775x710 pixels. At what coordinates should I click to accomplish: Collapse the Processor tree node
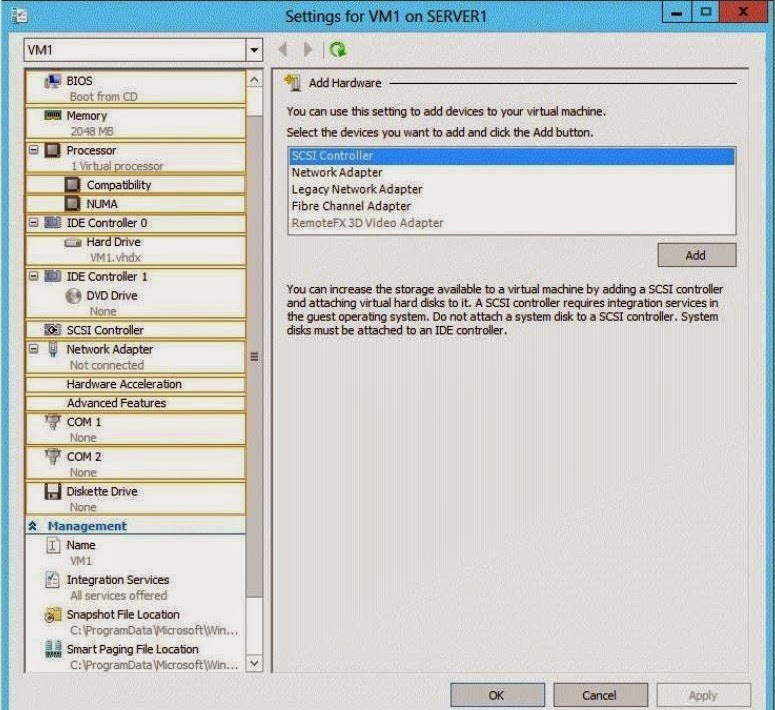coord(34,149)
